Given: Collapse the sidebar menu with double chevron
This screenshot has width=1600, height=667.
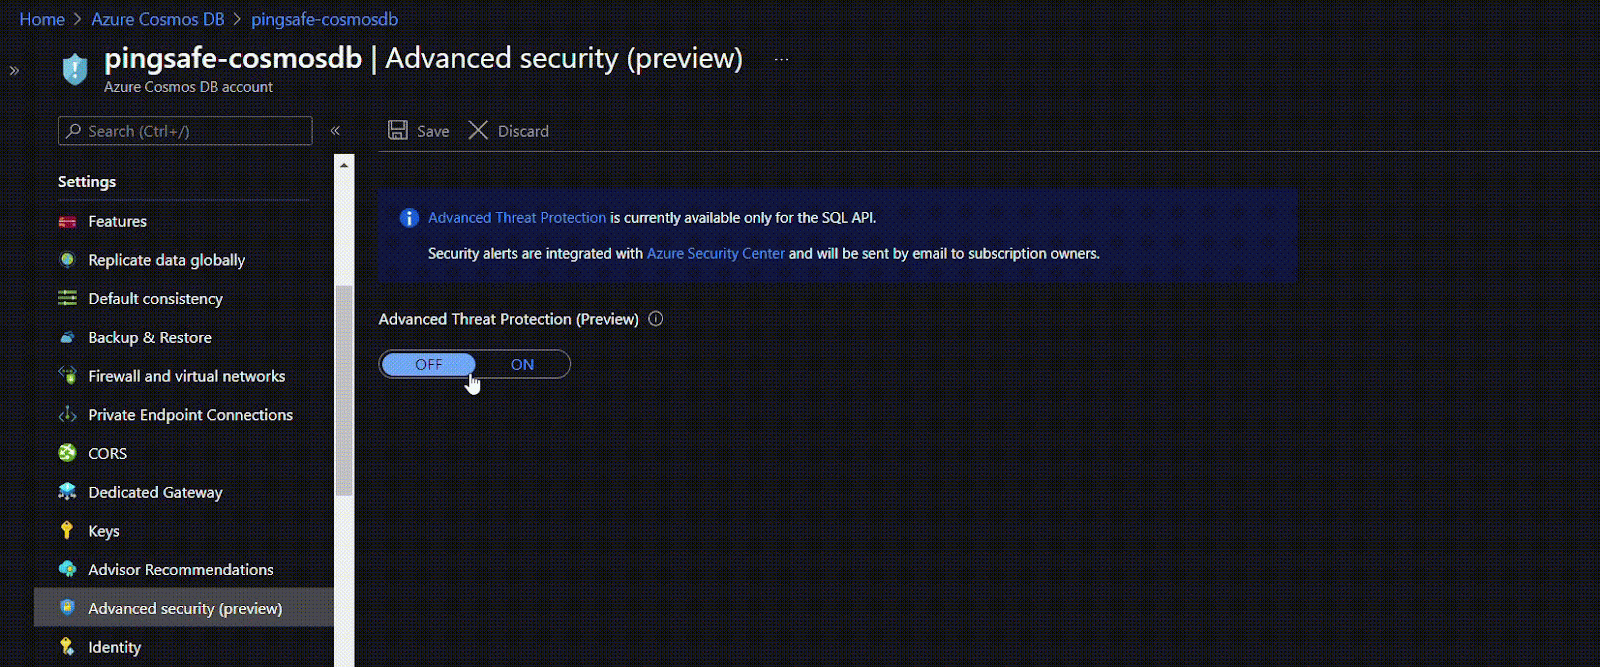Looking at the screenshot, I should pos(335,131).
